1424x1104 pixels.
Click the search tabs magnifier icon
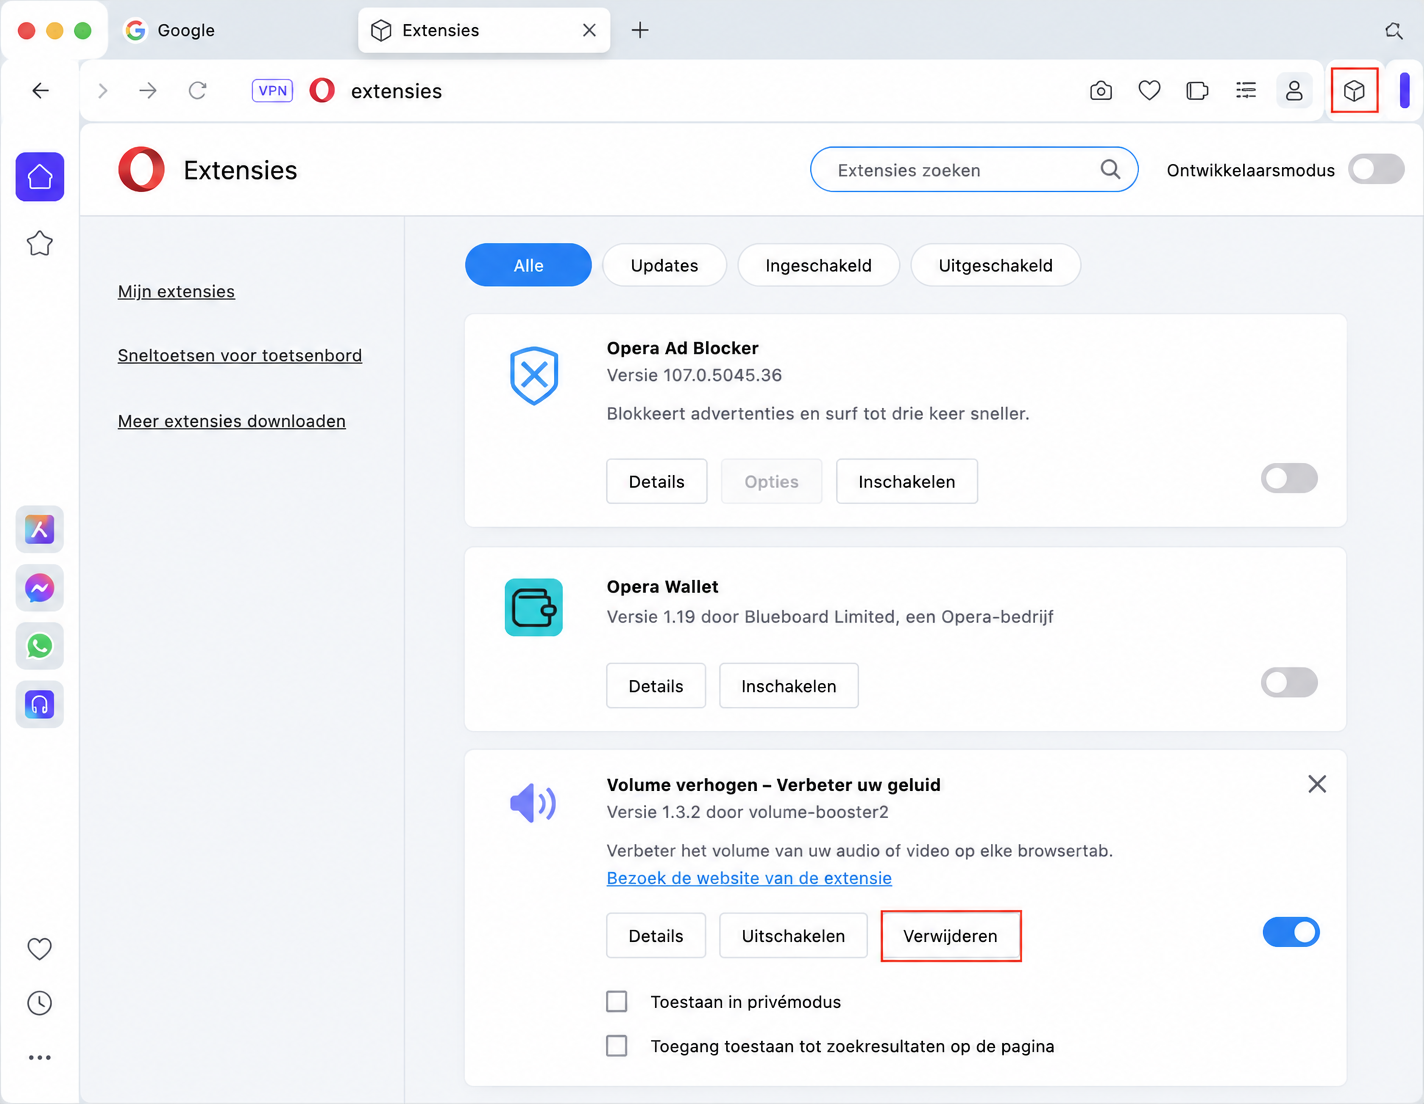(1394, 31)
